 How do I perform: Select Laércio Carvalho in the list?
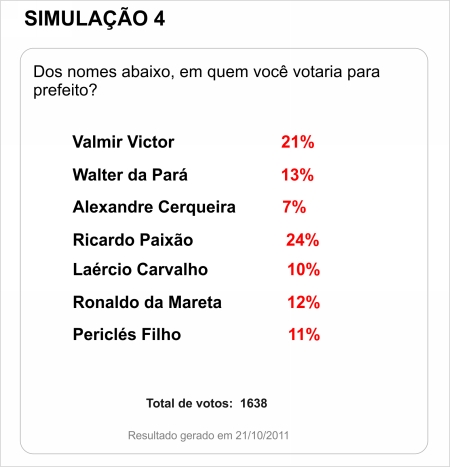click(140, 269)
